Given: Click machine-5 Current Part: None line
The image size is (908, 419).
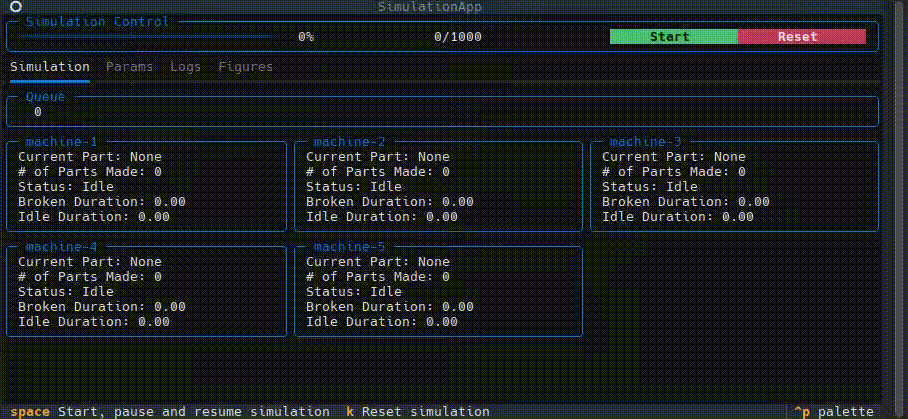Looking at the screenshot, I should 378,262.
